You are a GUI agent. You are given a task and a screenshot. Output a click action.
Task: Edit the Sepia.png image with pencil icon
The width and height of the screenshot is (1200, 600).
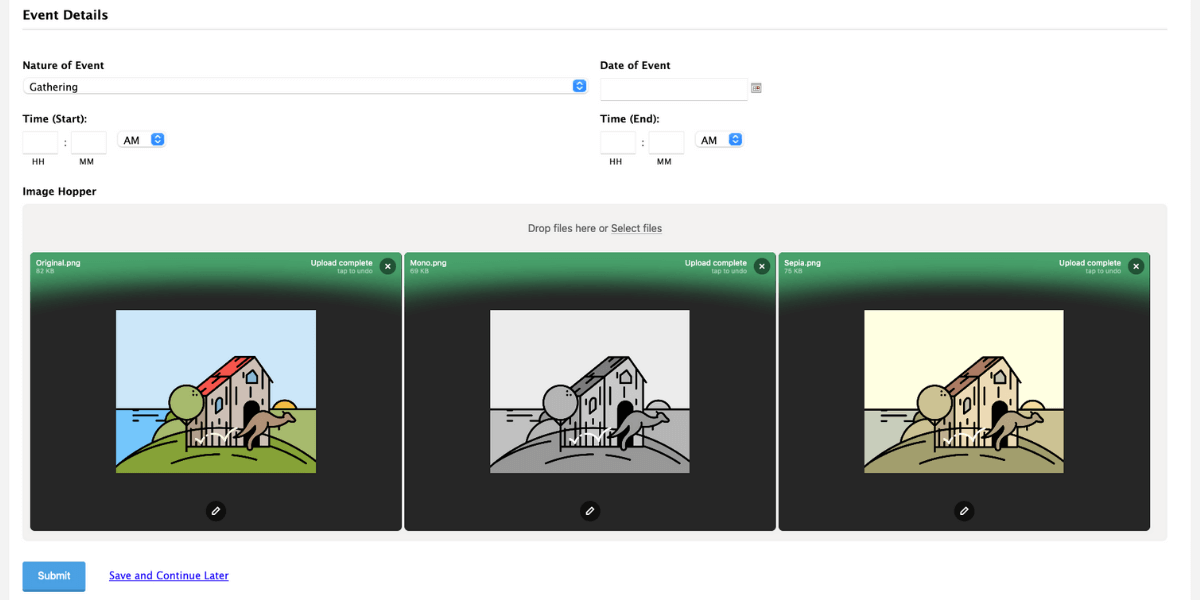point(964,511)
